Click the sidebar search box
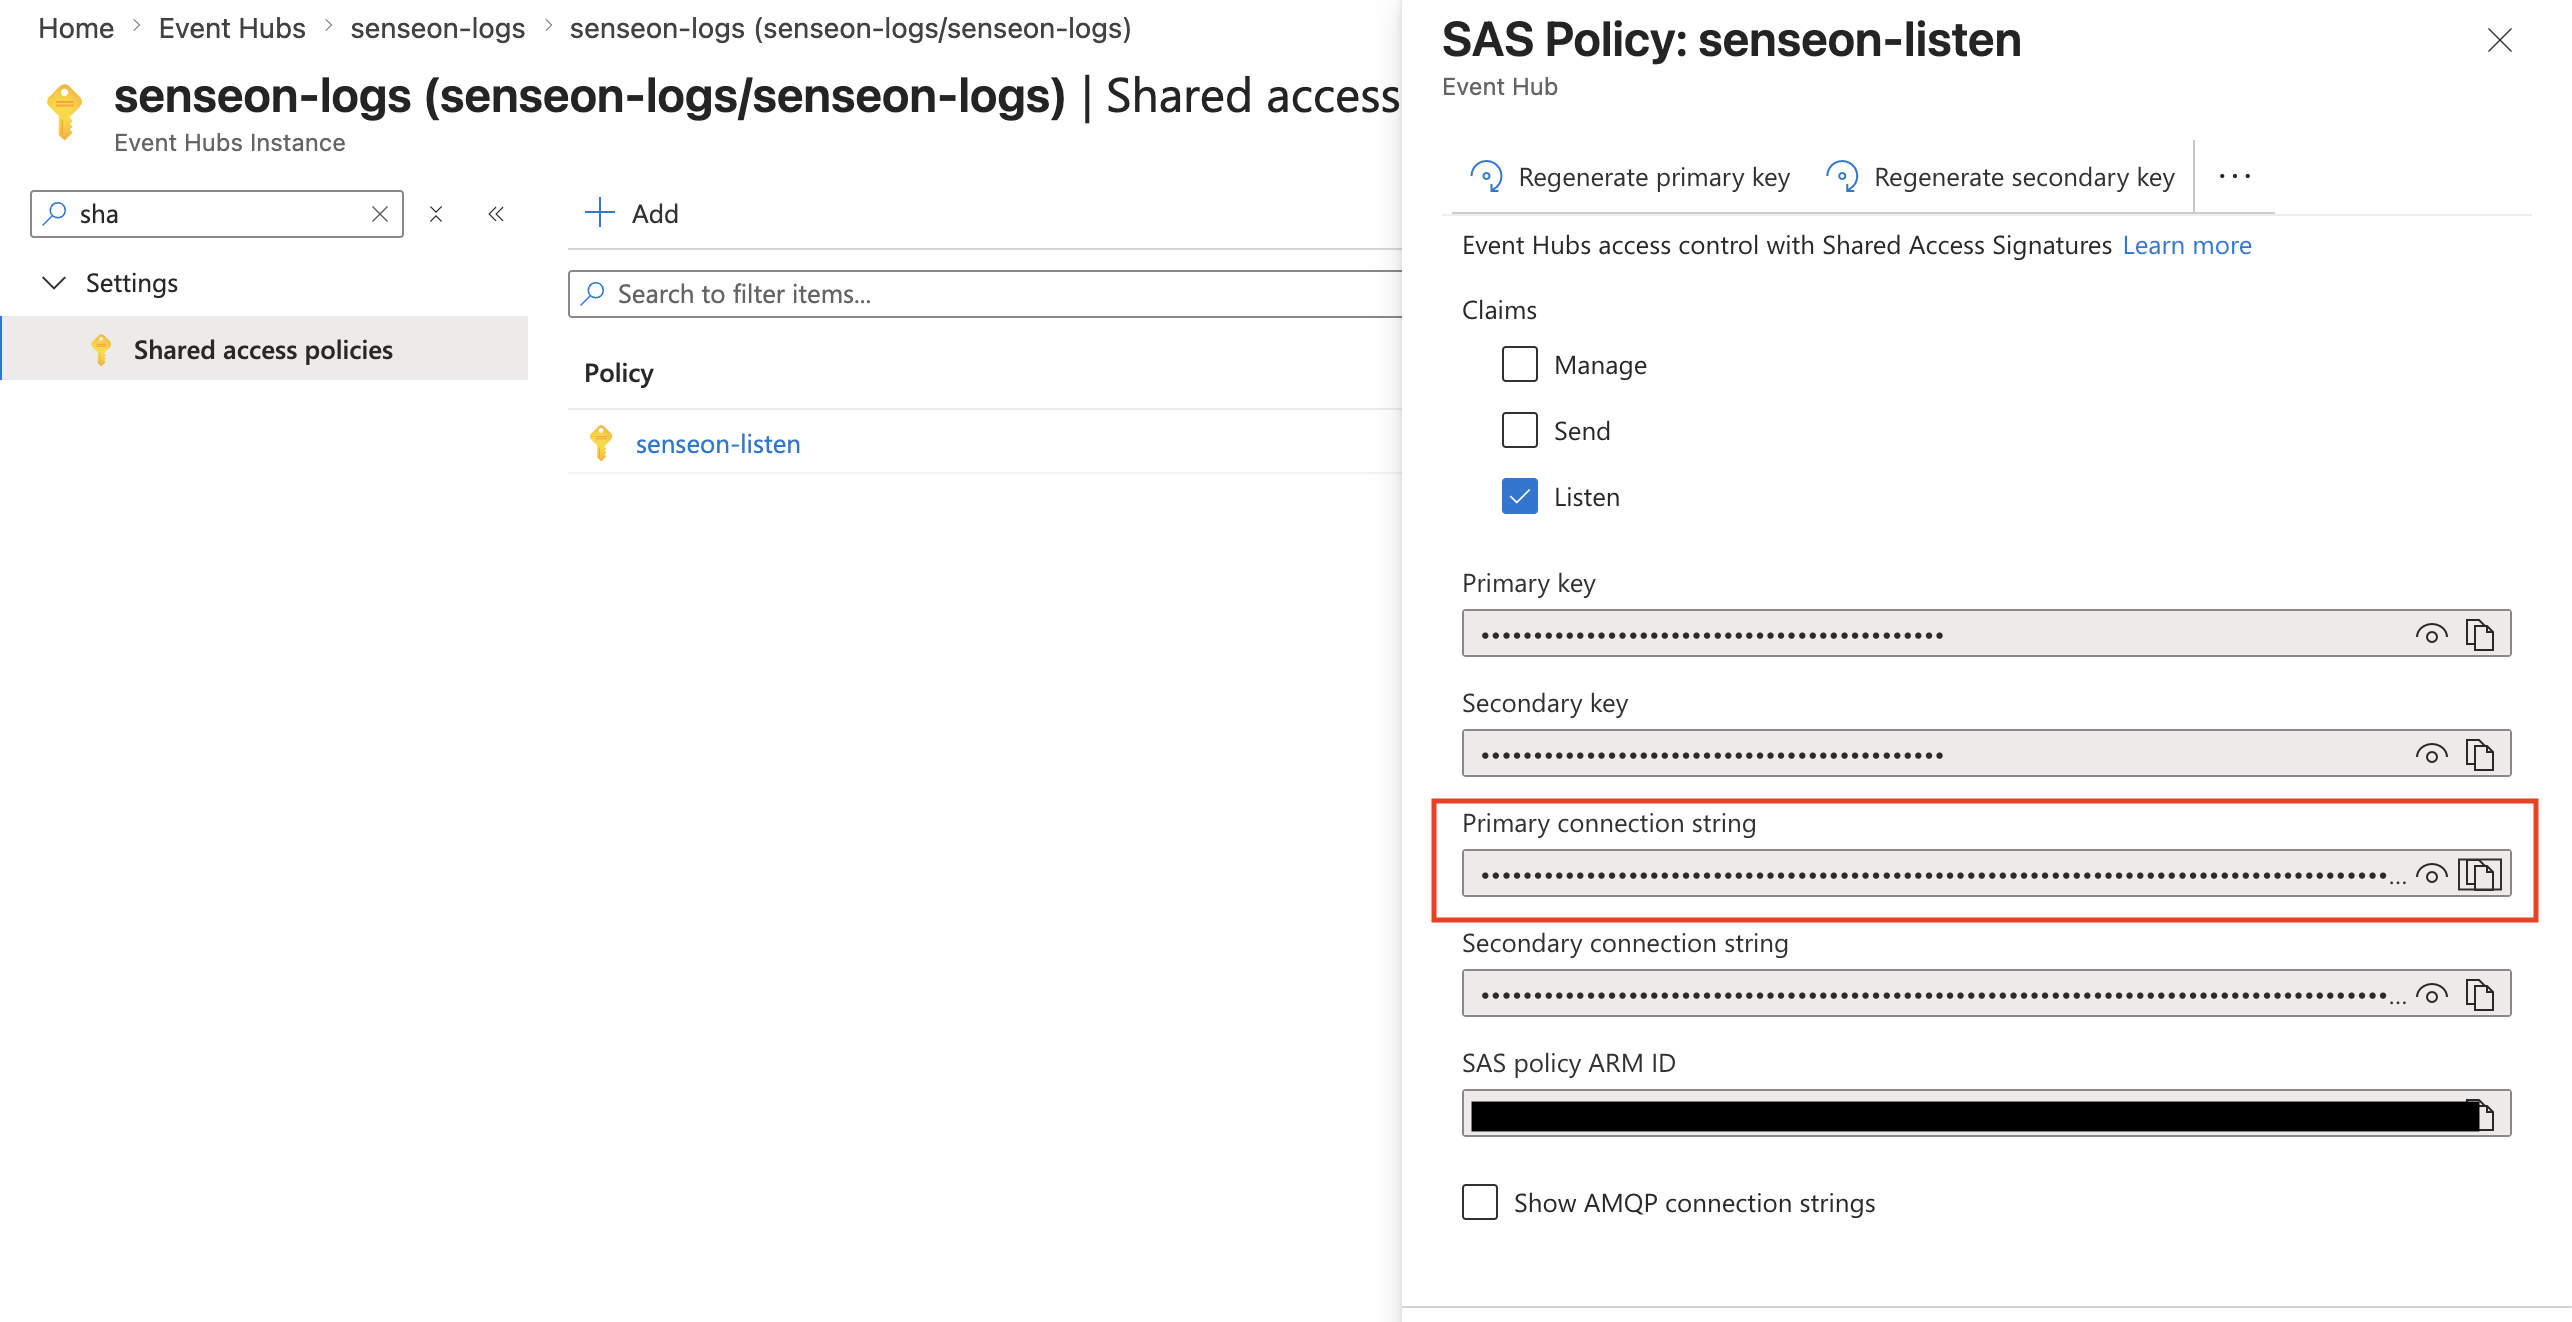Screen dimensions: 2572x1322 [216, 214]
